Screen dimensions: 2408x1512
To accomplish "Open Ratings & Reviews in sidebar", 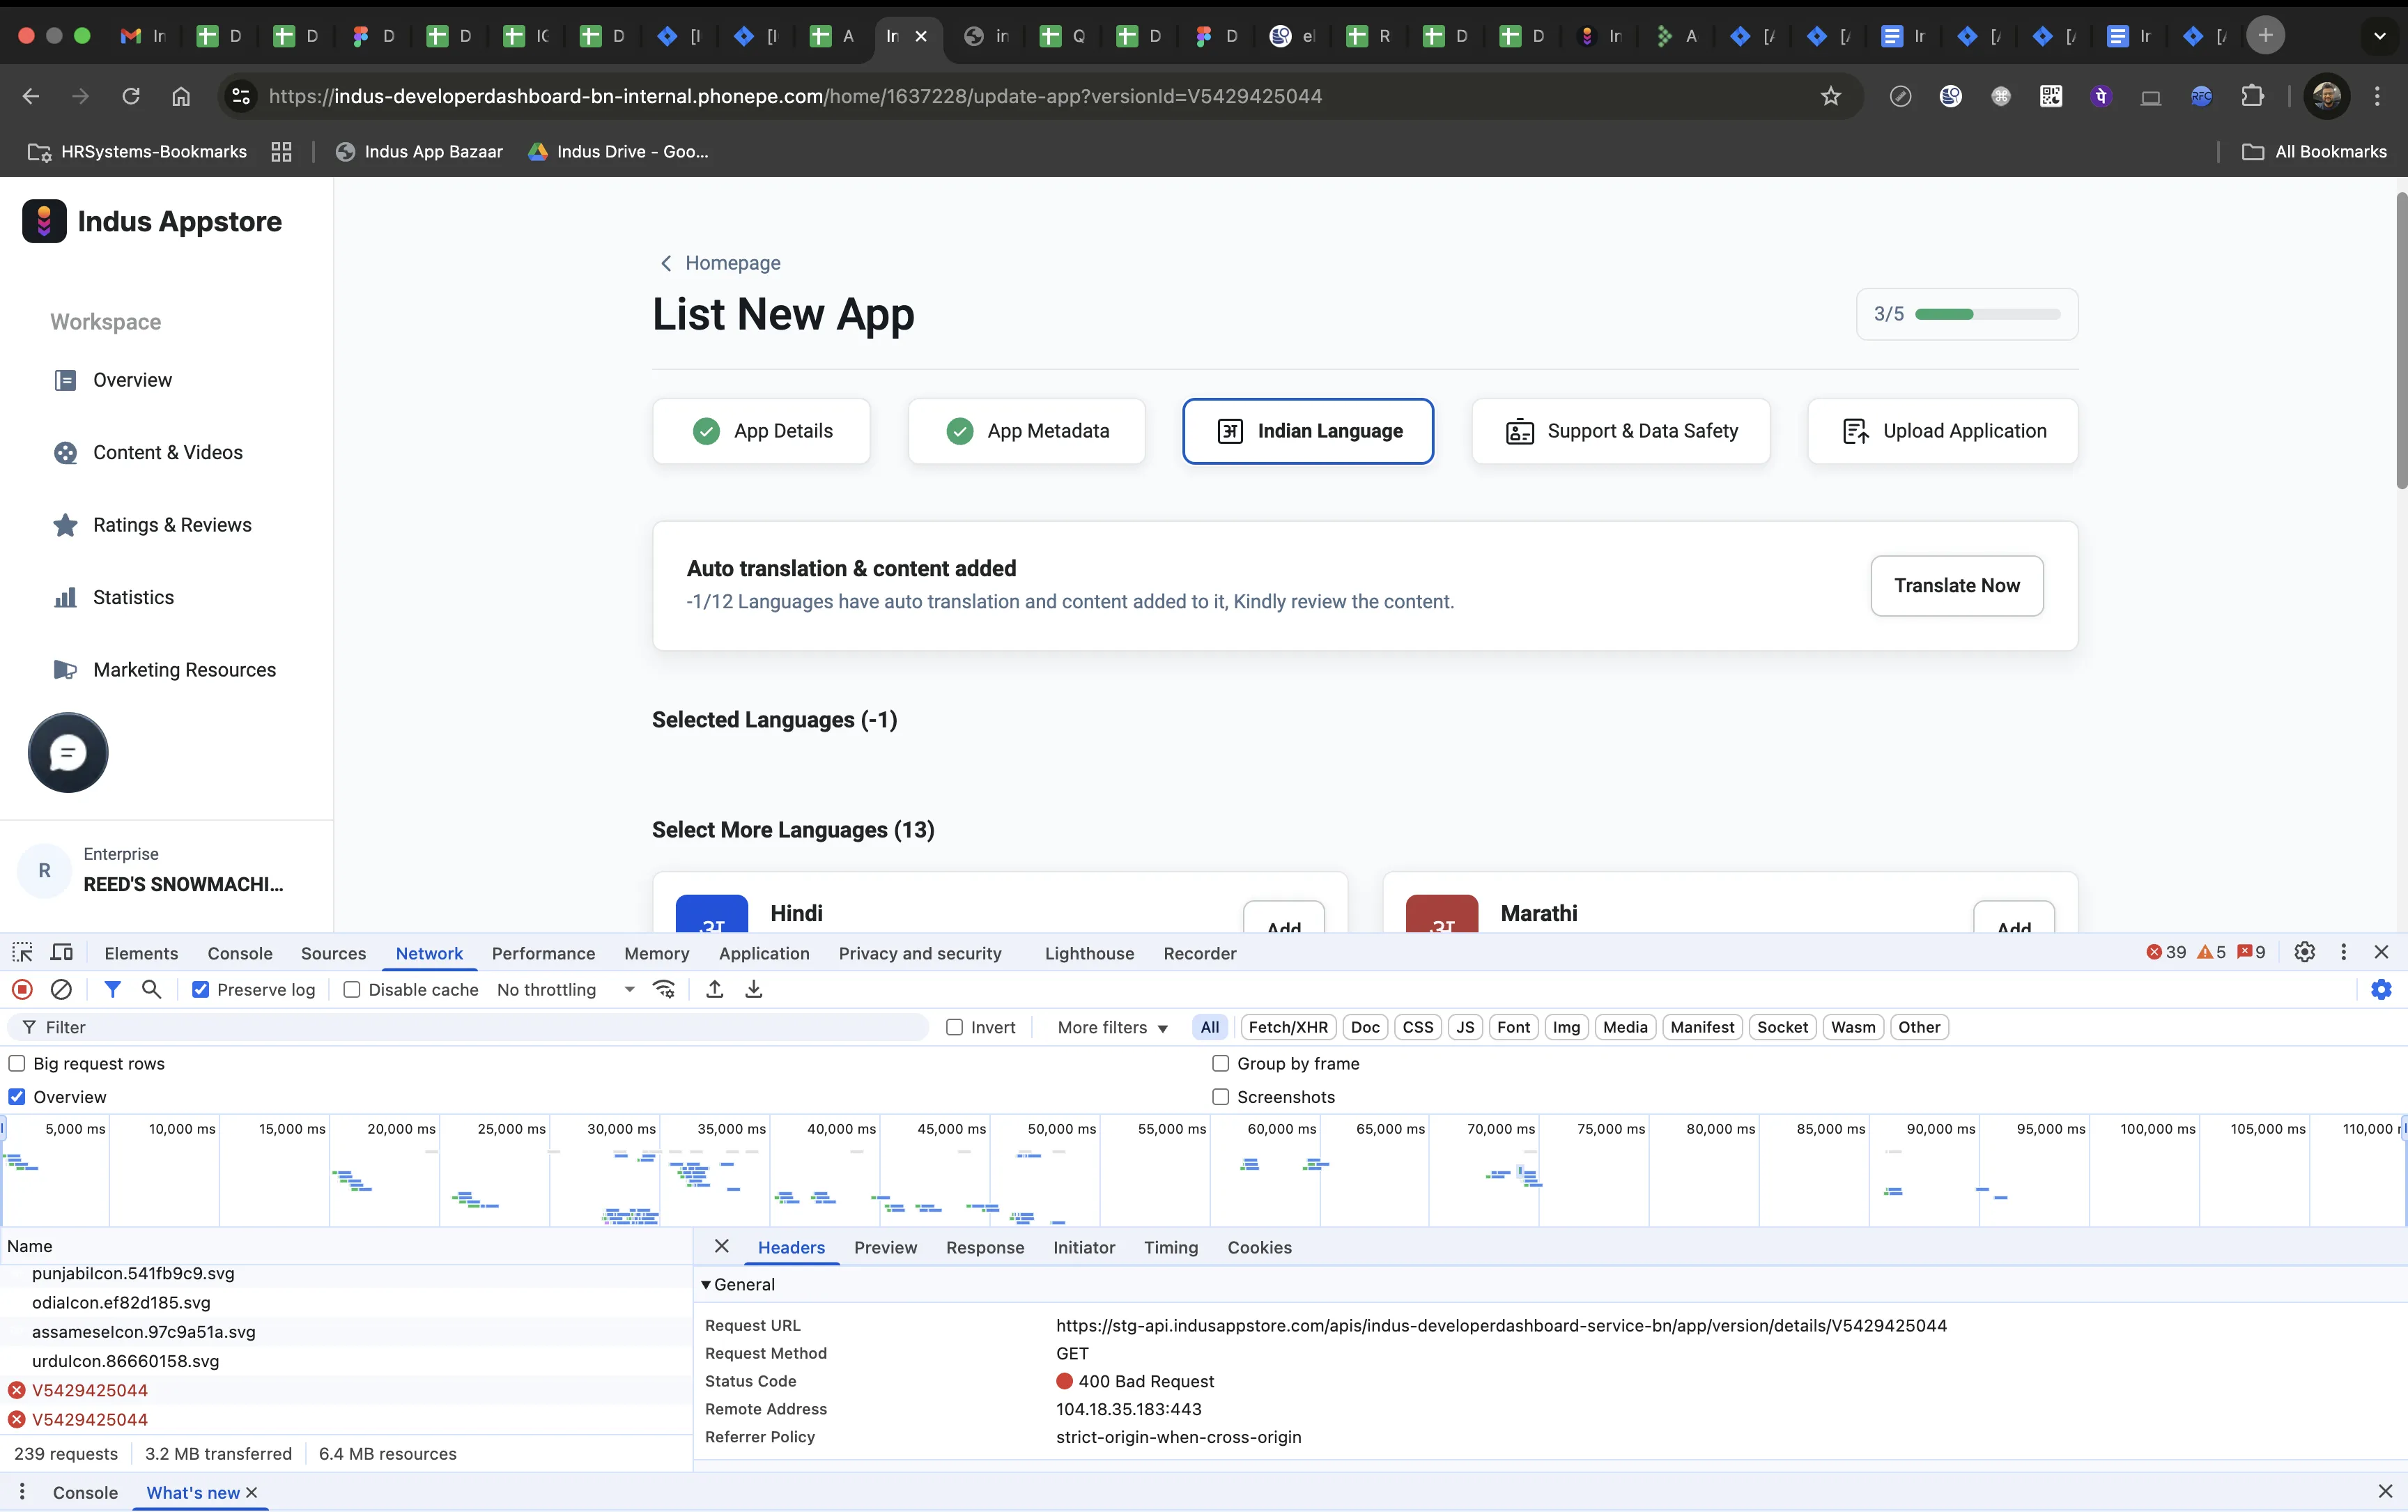I will (x=172, y=525).
